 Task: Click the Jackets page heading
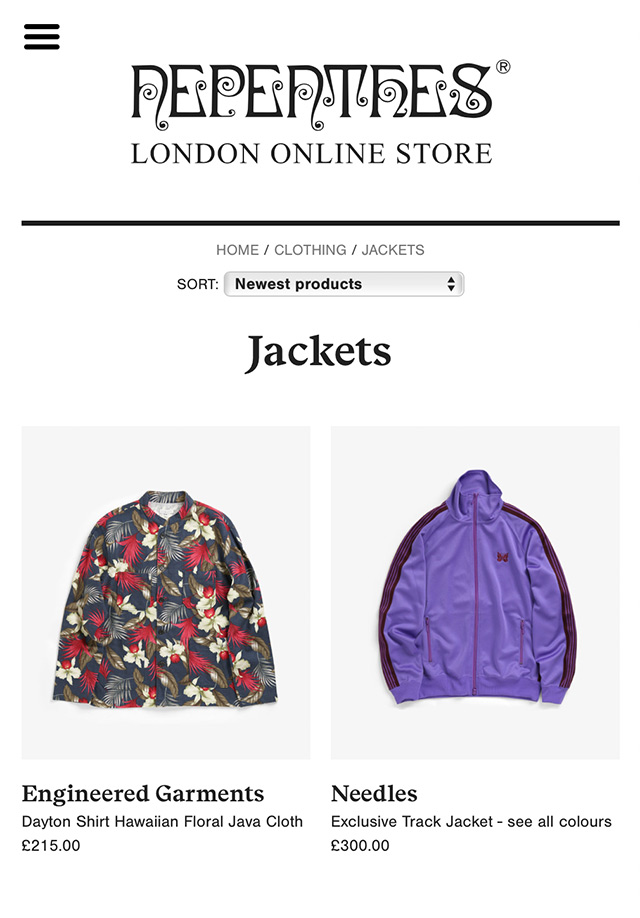tap(318, 352)
